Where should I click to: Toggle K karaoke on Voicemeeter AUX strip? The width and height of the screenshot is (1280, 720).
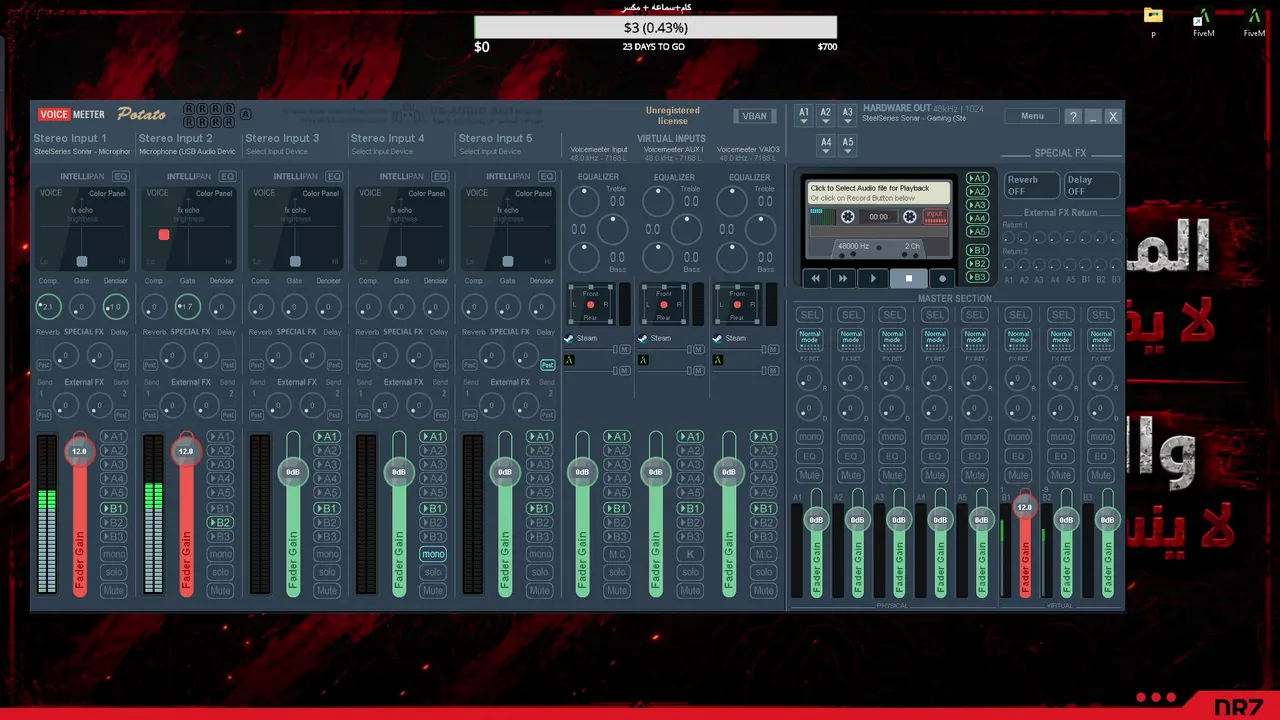690,554
